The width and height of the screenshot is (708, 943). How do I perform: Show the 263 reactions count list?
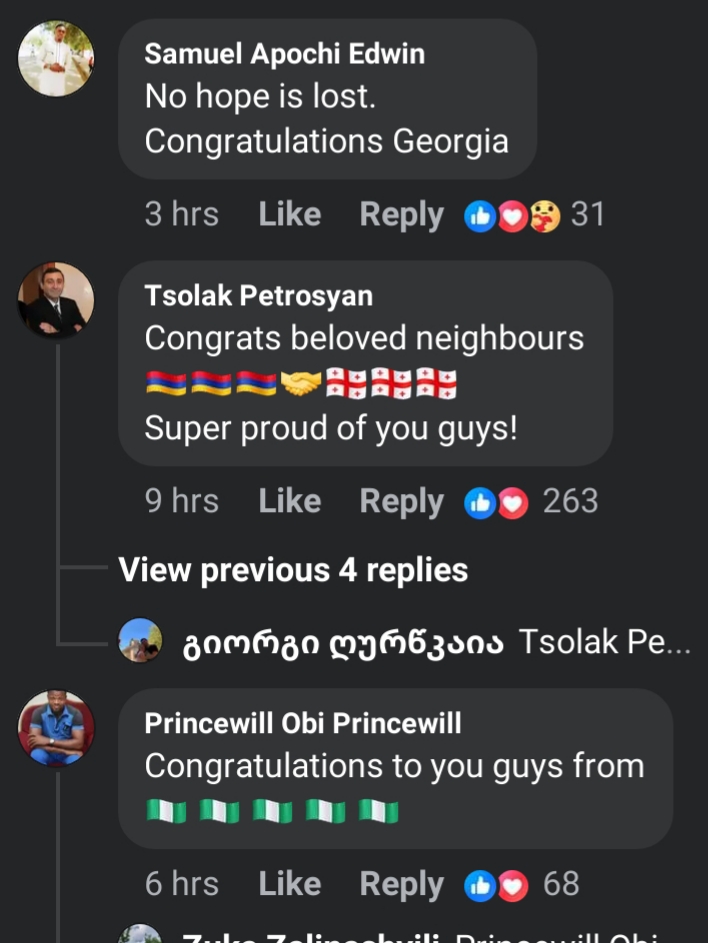[570, 502]
